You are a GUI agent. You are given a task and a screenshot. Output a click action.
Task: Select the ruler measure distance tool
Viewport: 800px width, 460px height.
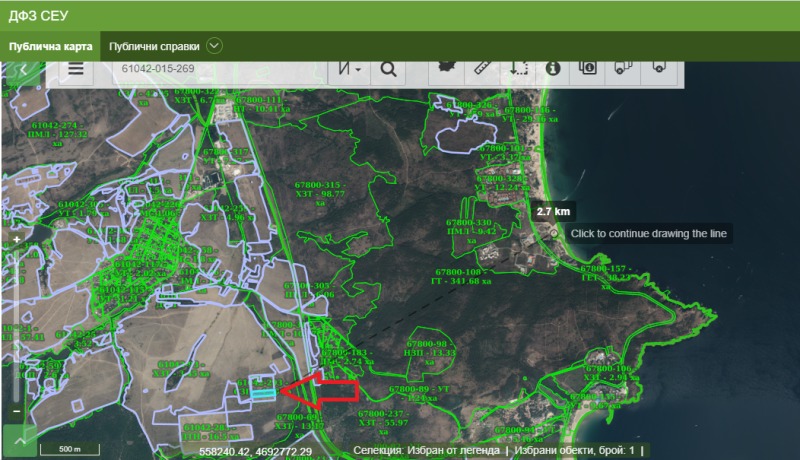point(485,68)
